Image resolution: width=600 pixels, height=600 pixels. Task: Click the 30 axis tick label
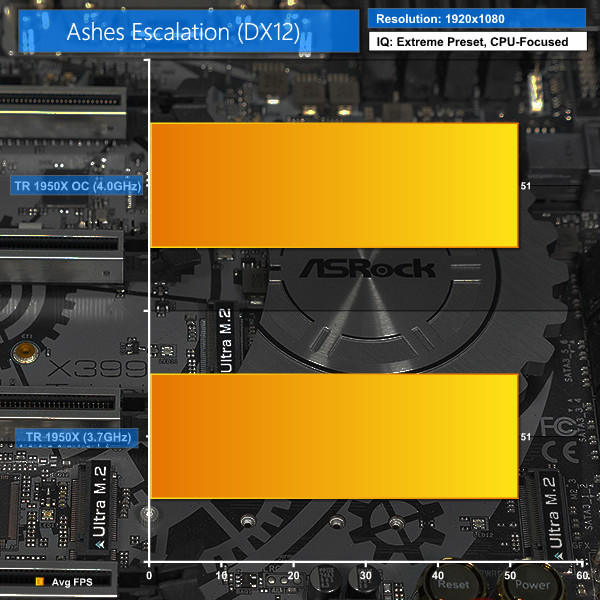click(x=365, y=575)
